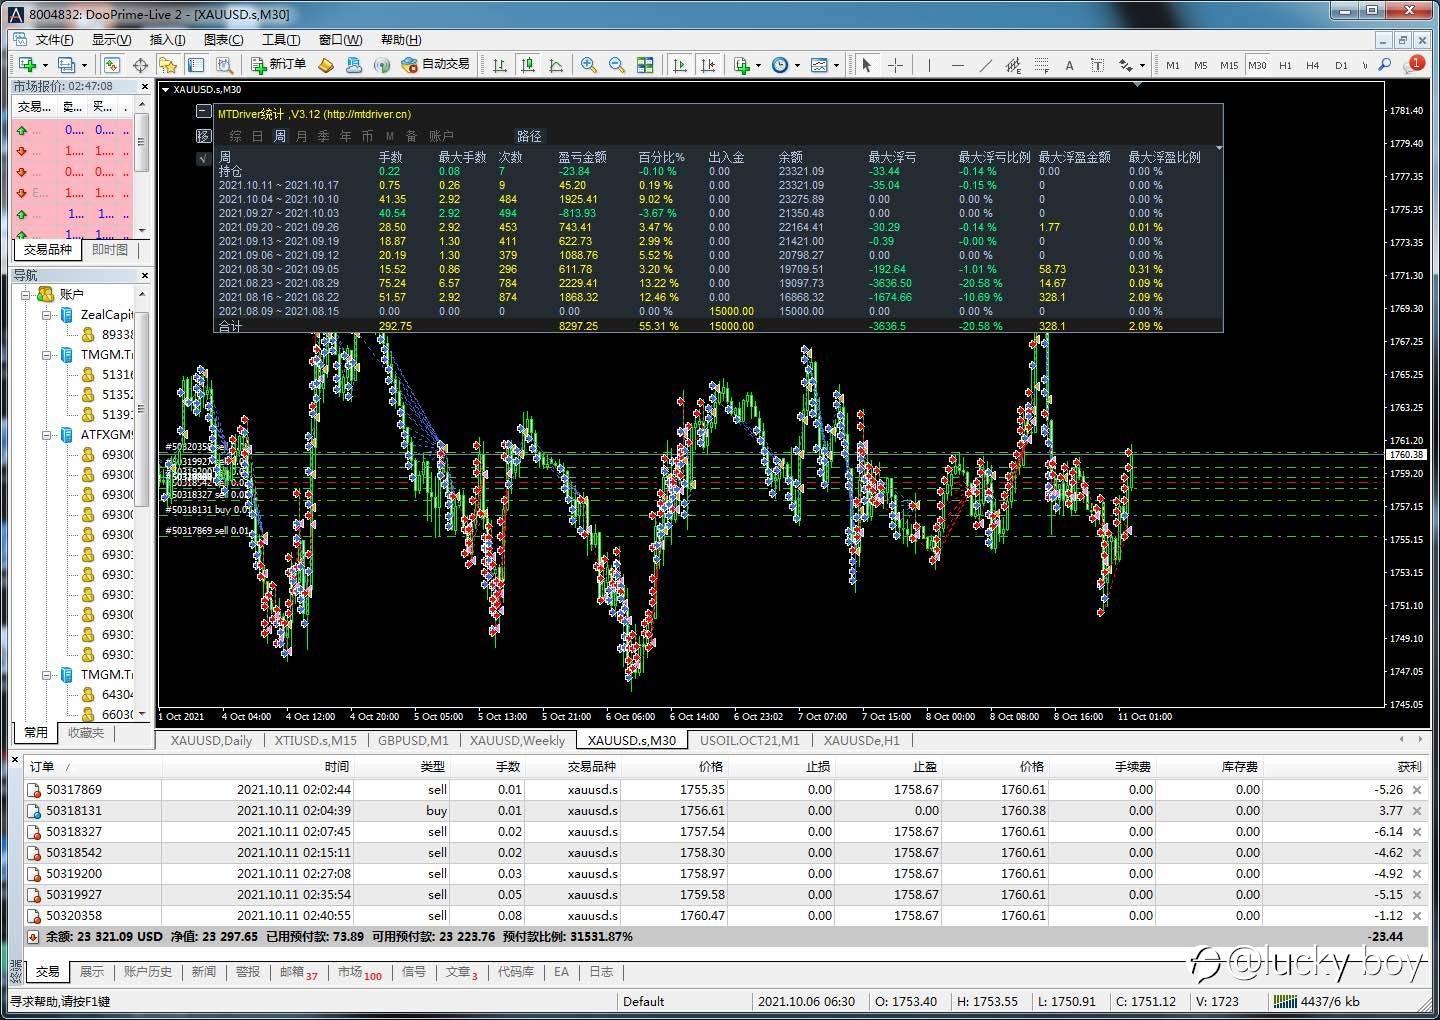
Task: Click the √ checkbox beside the MTDriver panel
Action: tap(203, 158)
